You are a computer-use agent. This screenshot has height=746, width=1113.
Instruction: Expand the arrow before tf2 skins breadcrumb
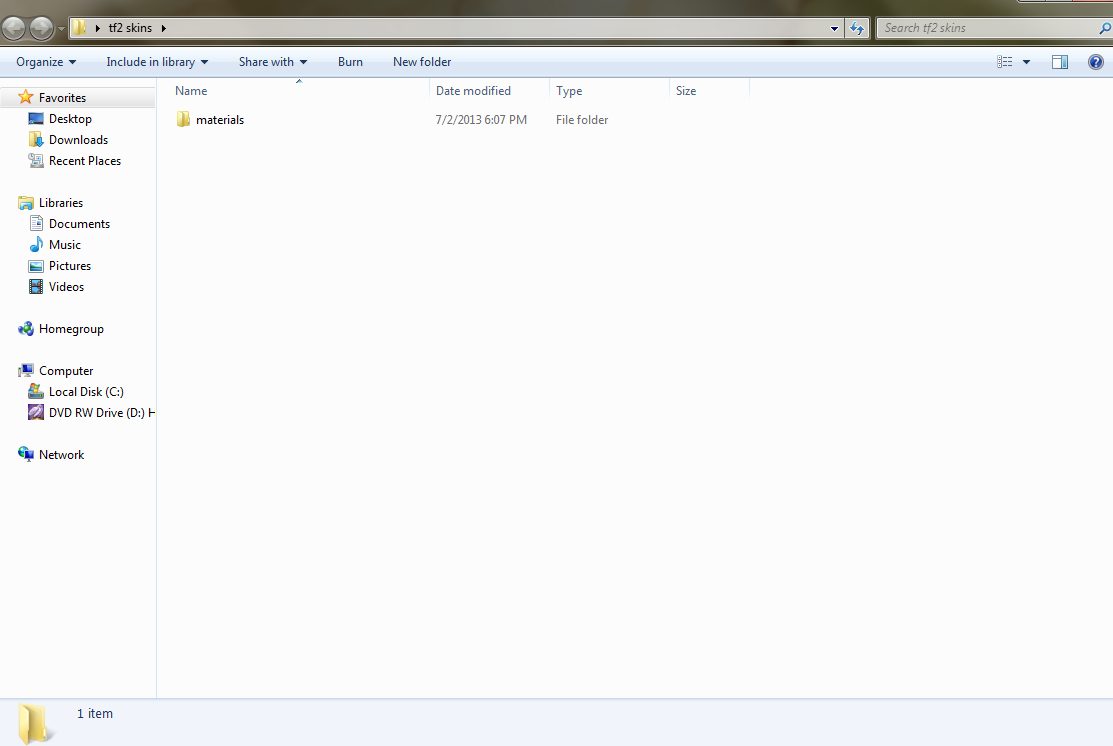pos(98,28)
